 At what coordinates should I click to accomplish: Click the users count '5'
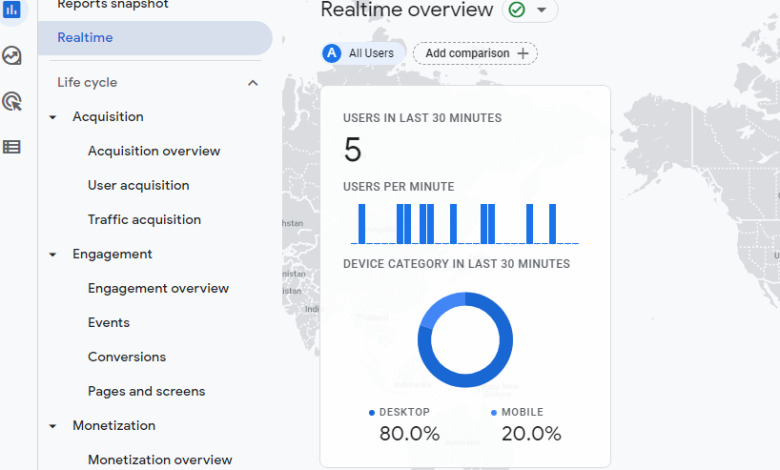coord(353,150)
